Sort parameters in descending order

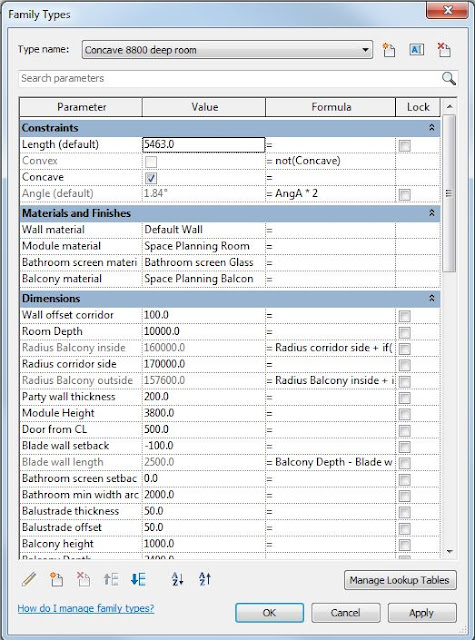pos(205,579)
